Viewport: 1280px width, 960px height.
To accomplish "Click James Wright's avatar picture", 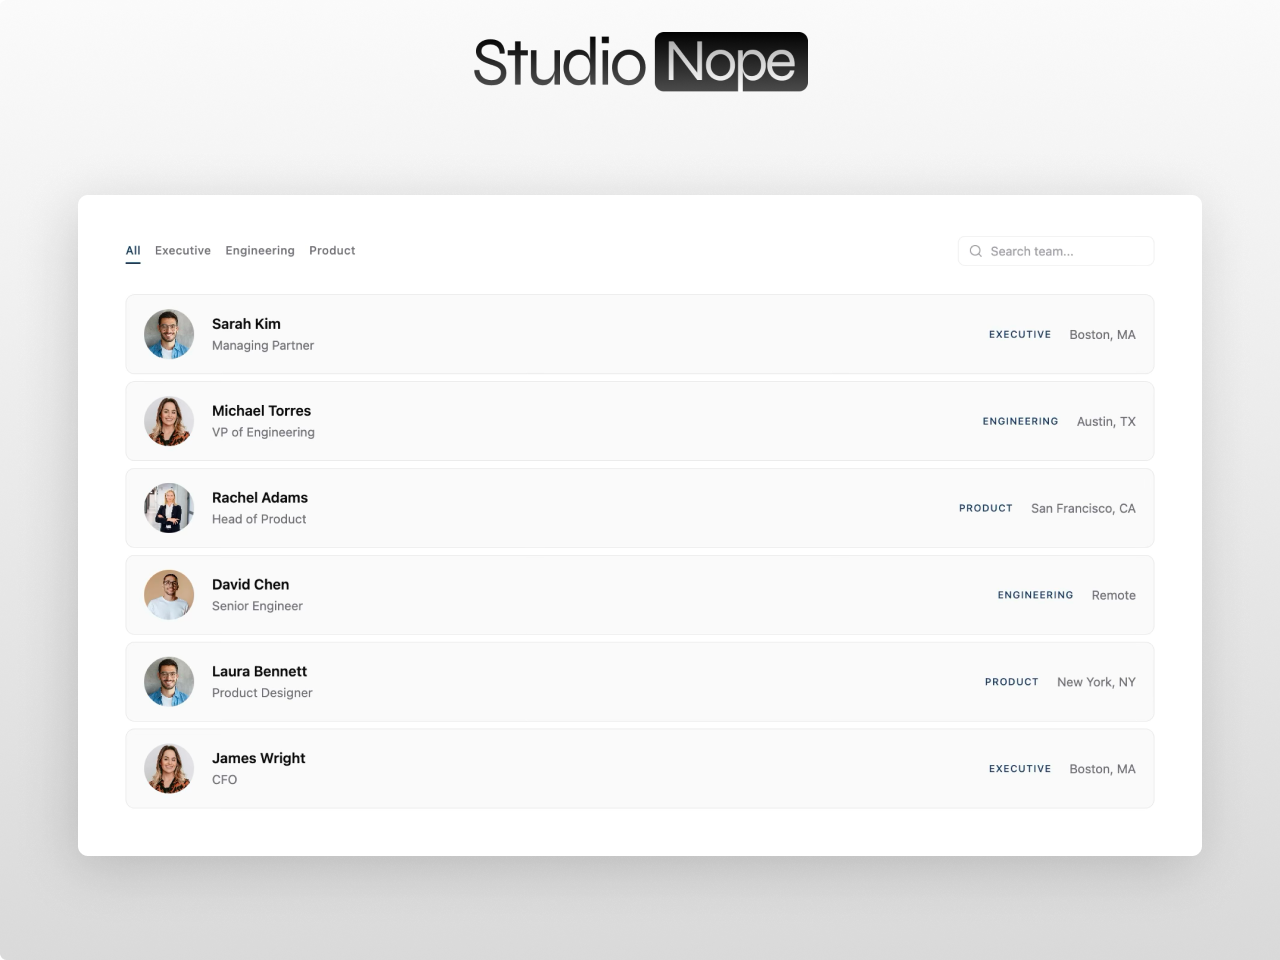I will pos(169,768).
